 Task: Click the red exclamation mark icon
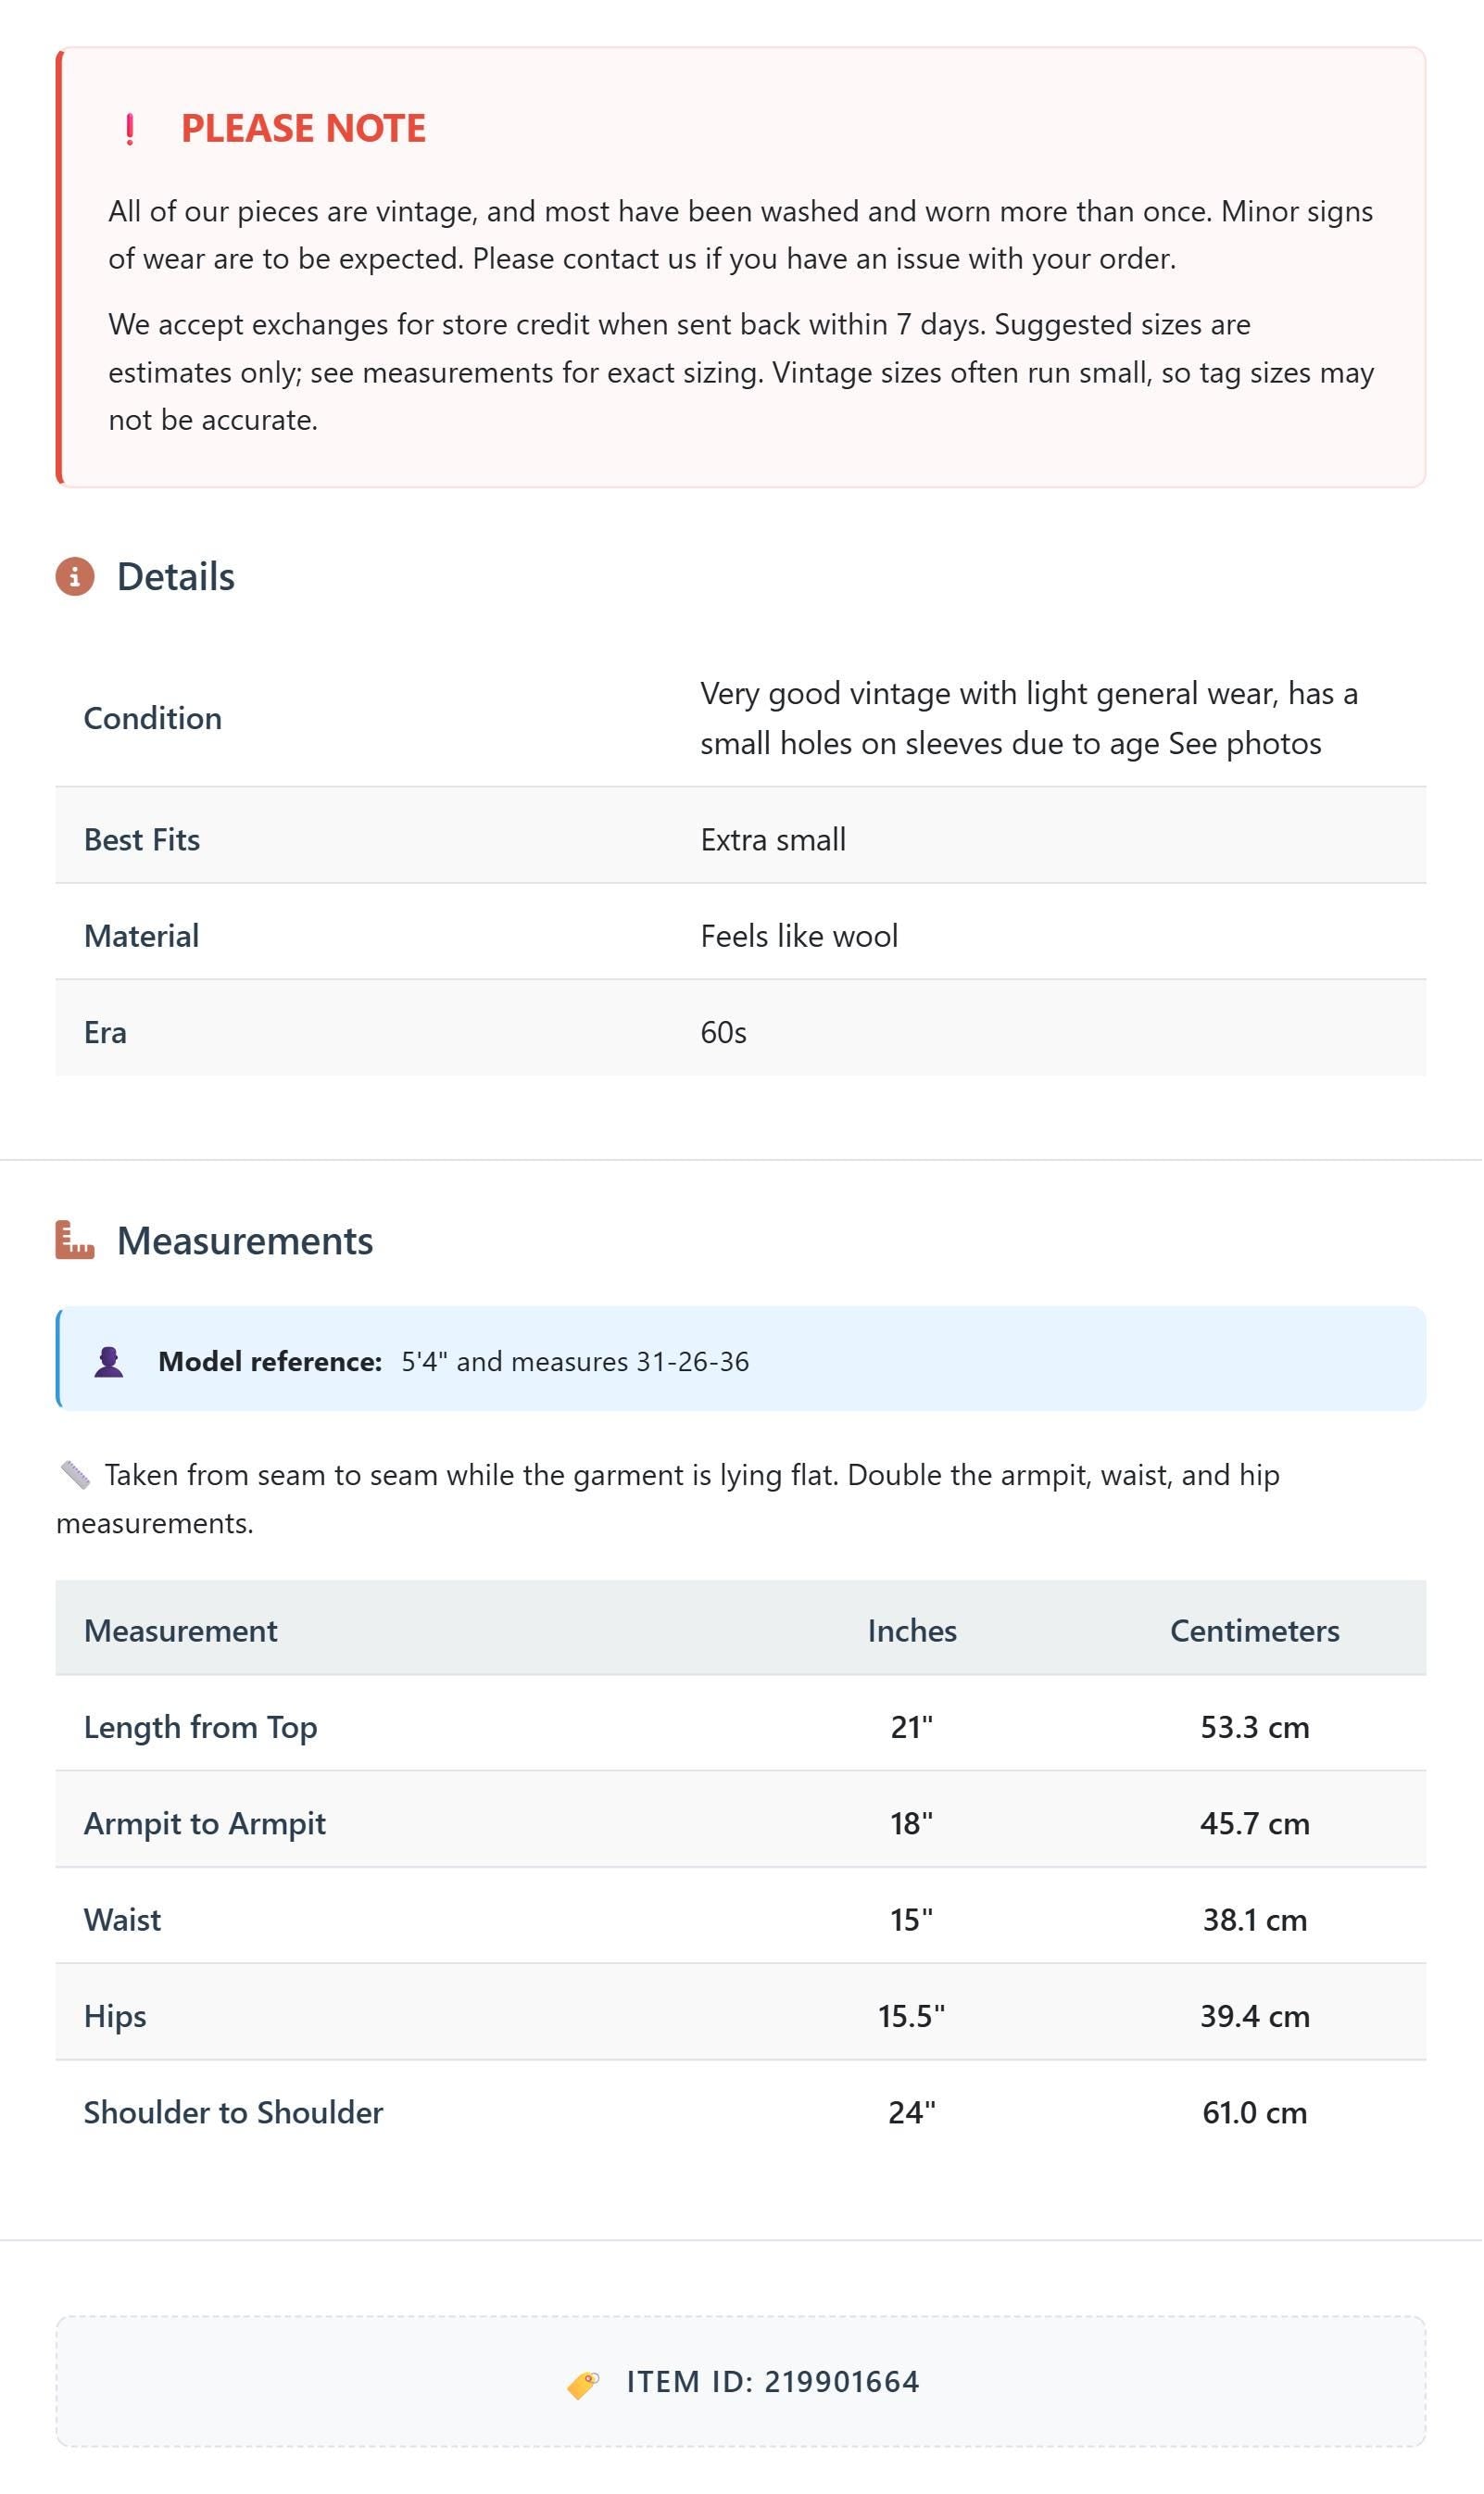[x=130, y=129]
